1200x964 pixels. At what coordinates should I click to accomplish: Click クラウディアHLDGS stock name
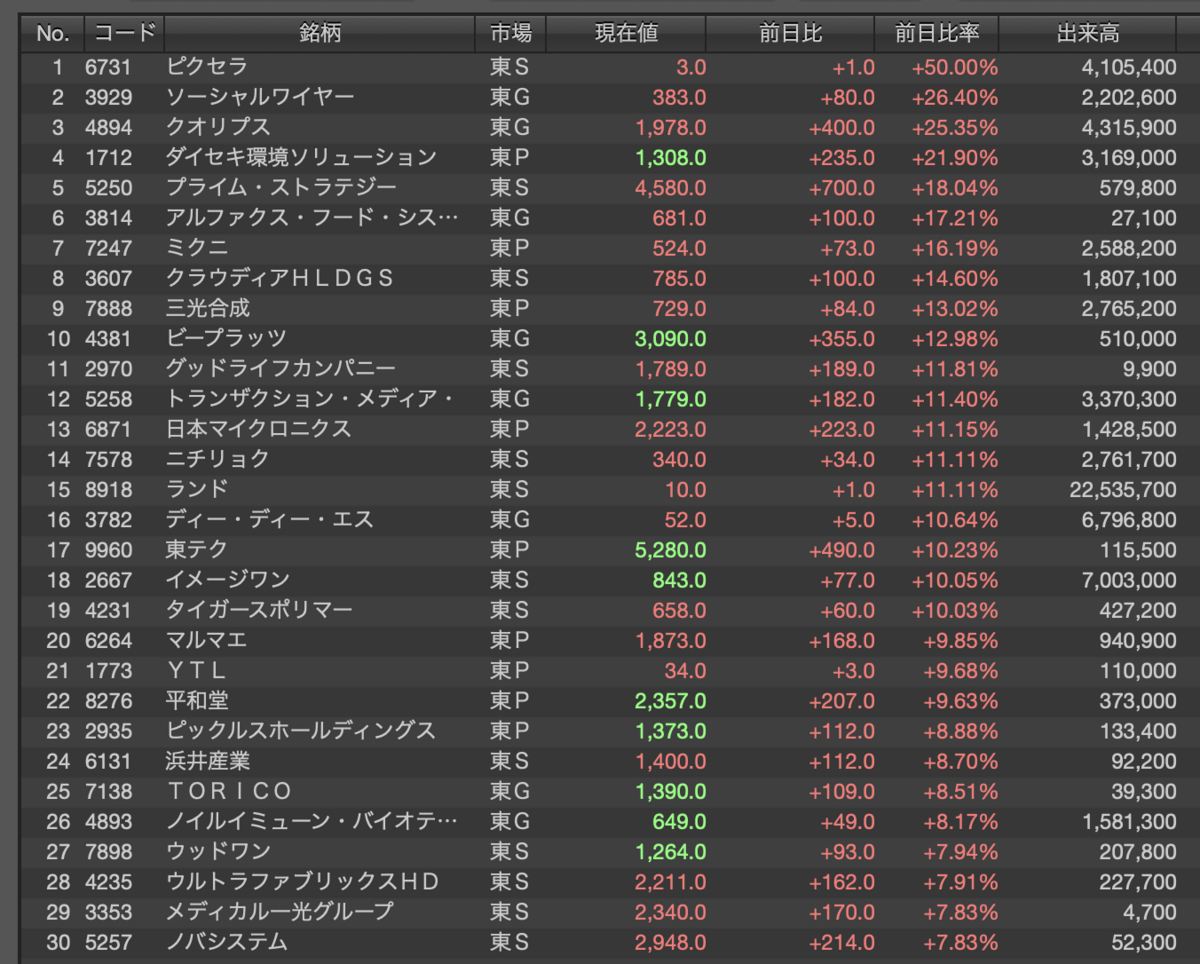click(x=280, y=277)
